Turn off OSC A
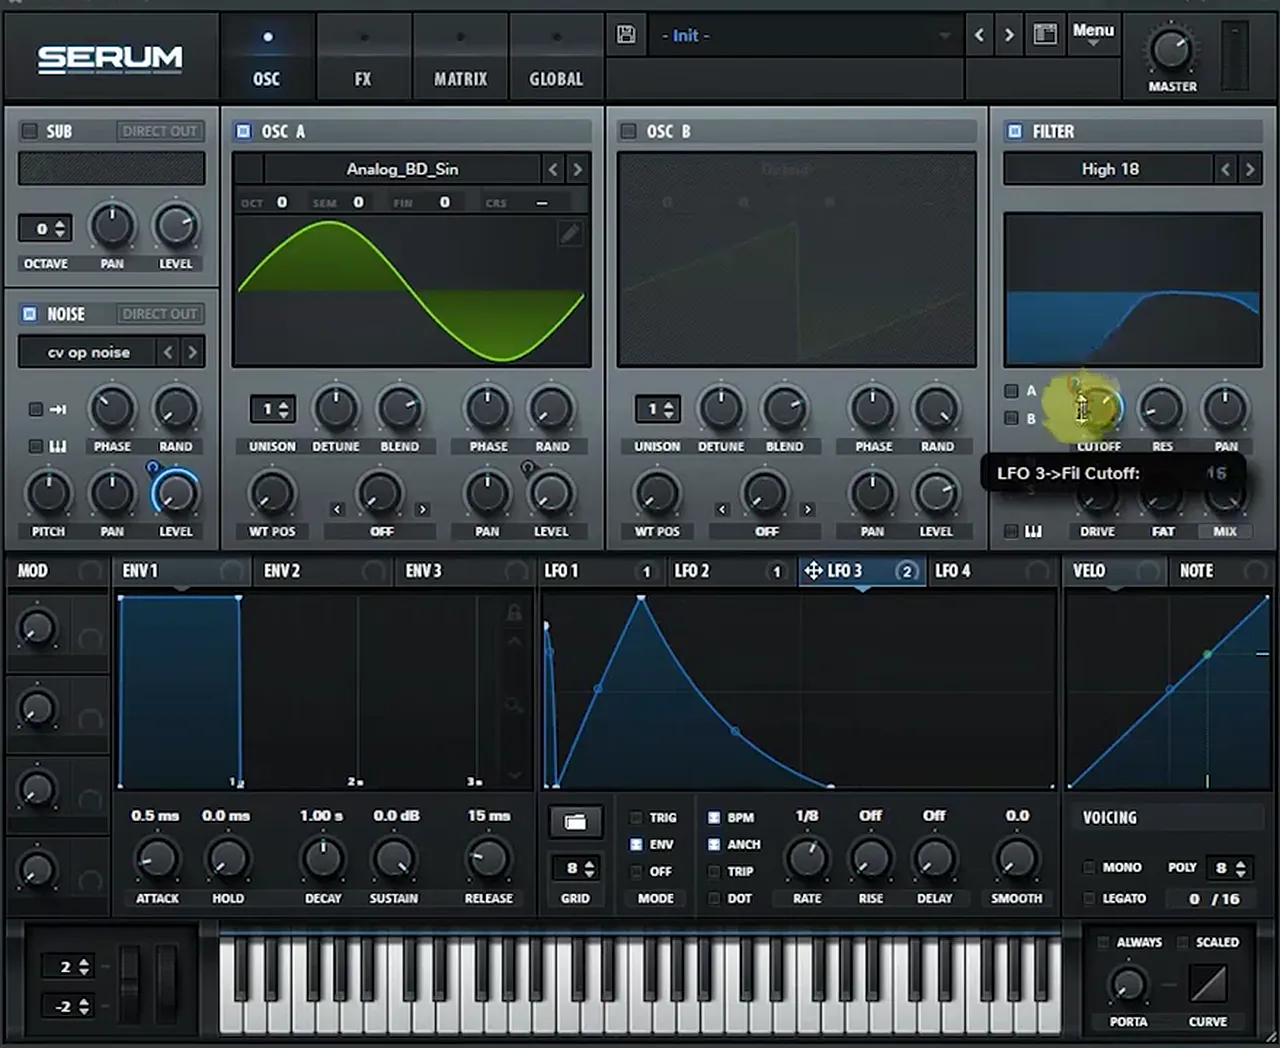1280x1048 pixels. pos(243,131)
